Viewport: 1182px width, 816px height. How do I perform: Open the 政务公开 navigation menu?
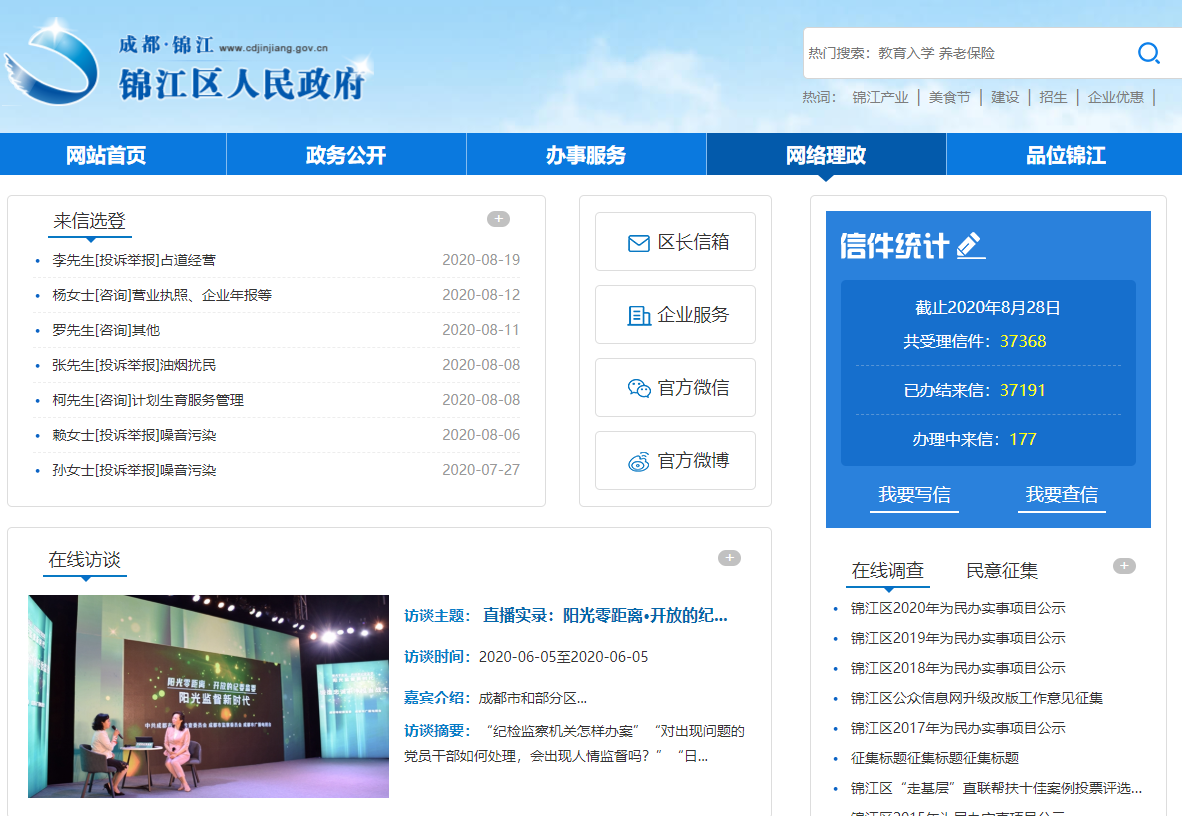346,155
